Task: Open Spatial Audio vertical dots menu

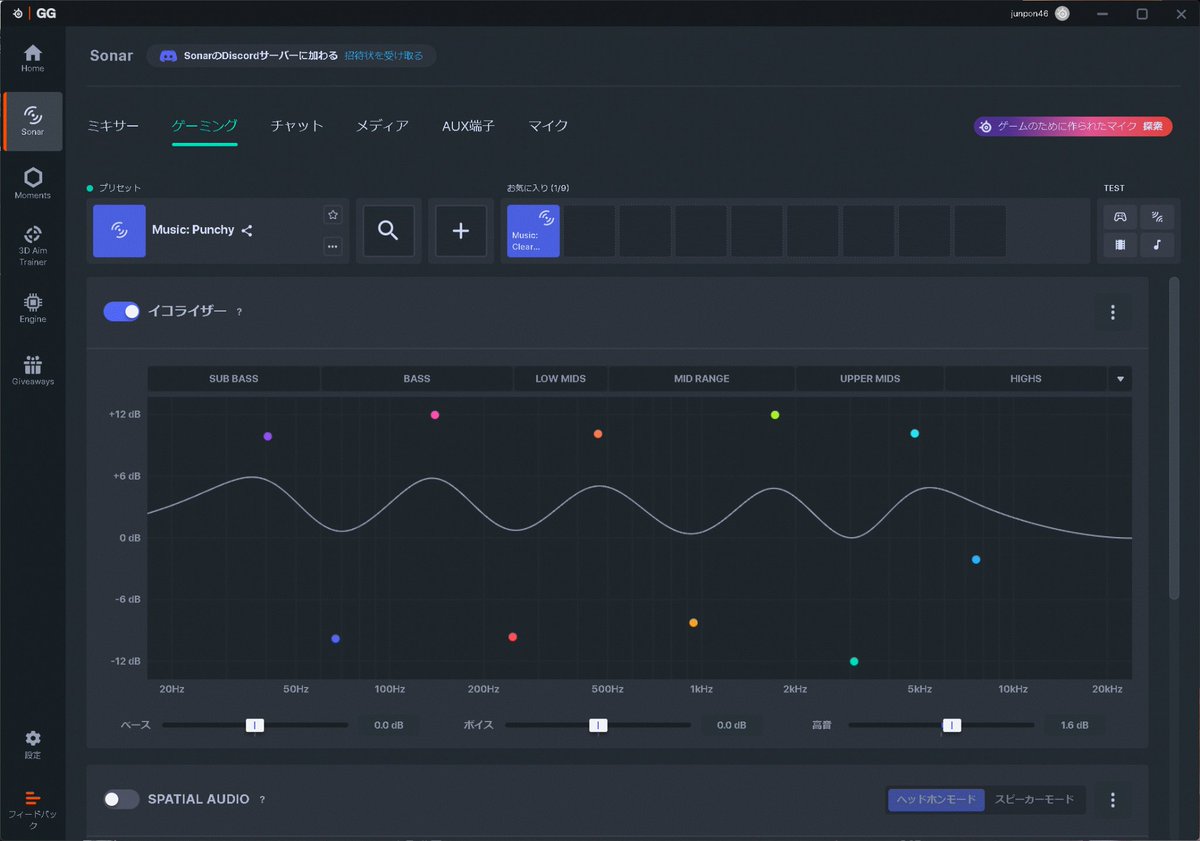Action: click(1112, 800)
